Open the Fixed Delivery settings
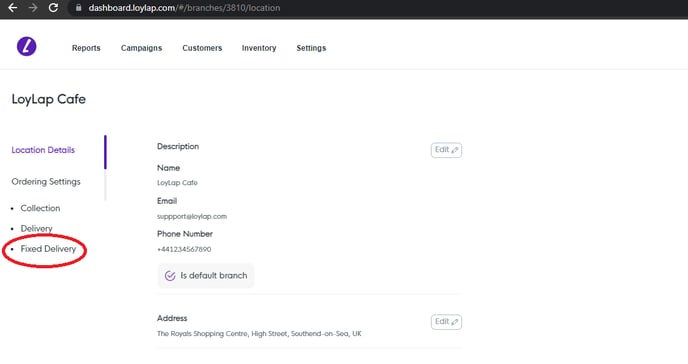688x364 pixels. 48,249
